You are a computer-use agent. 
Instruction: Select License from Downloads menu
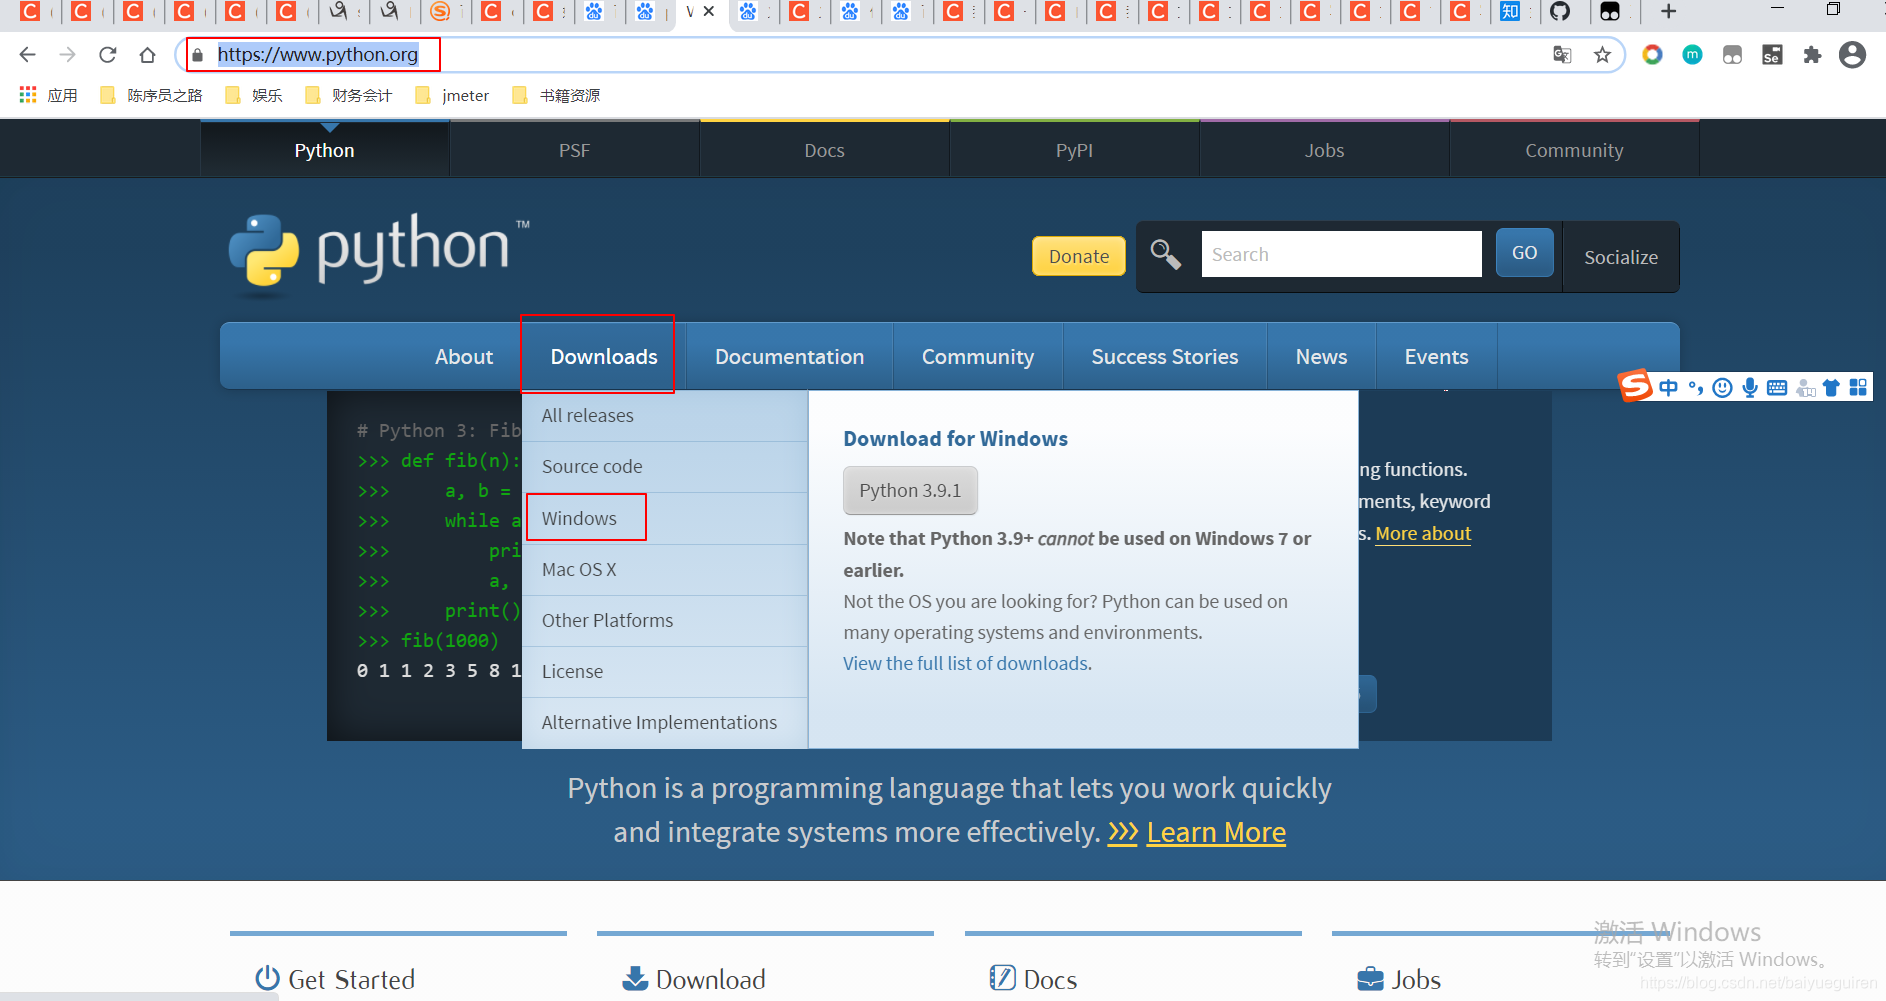click(665, 672)
